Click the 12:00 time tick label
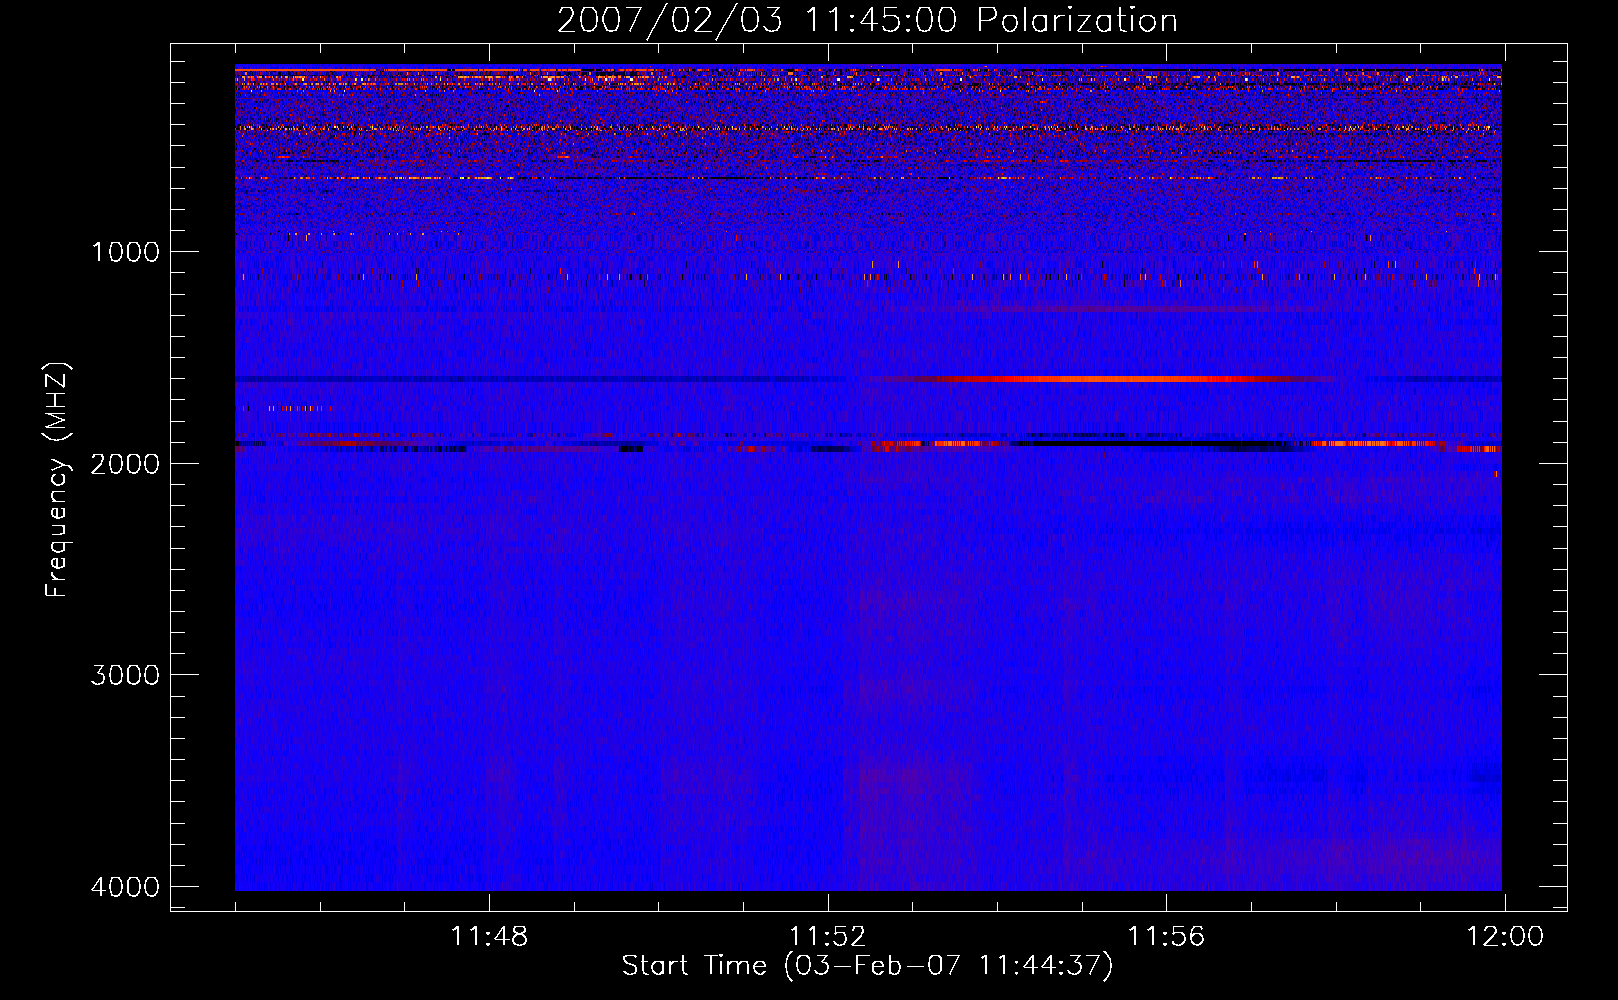 (1505, 937)
